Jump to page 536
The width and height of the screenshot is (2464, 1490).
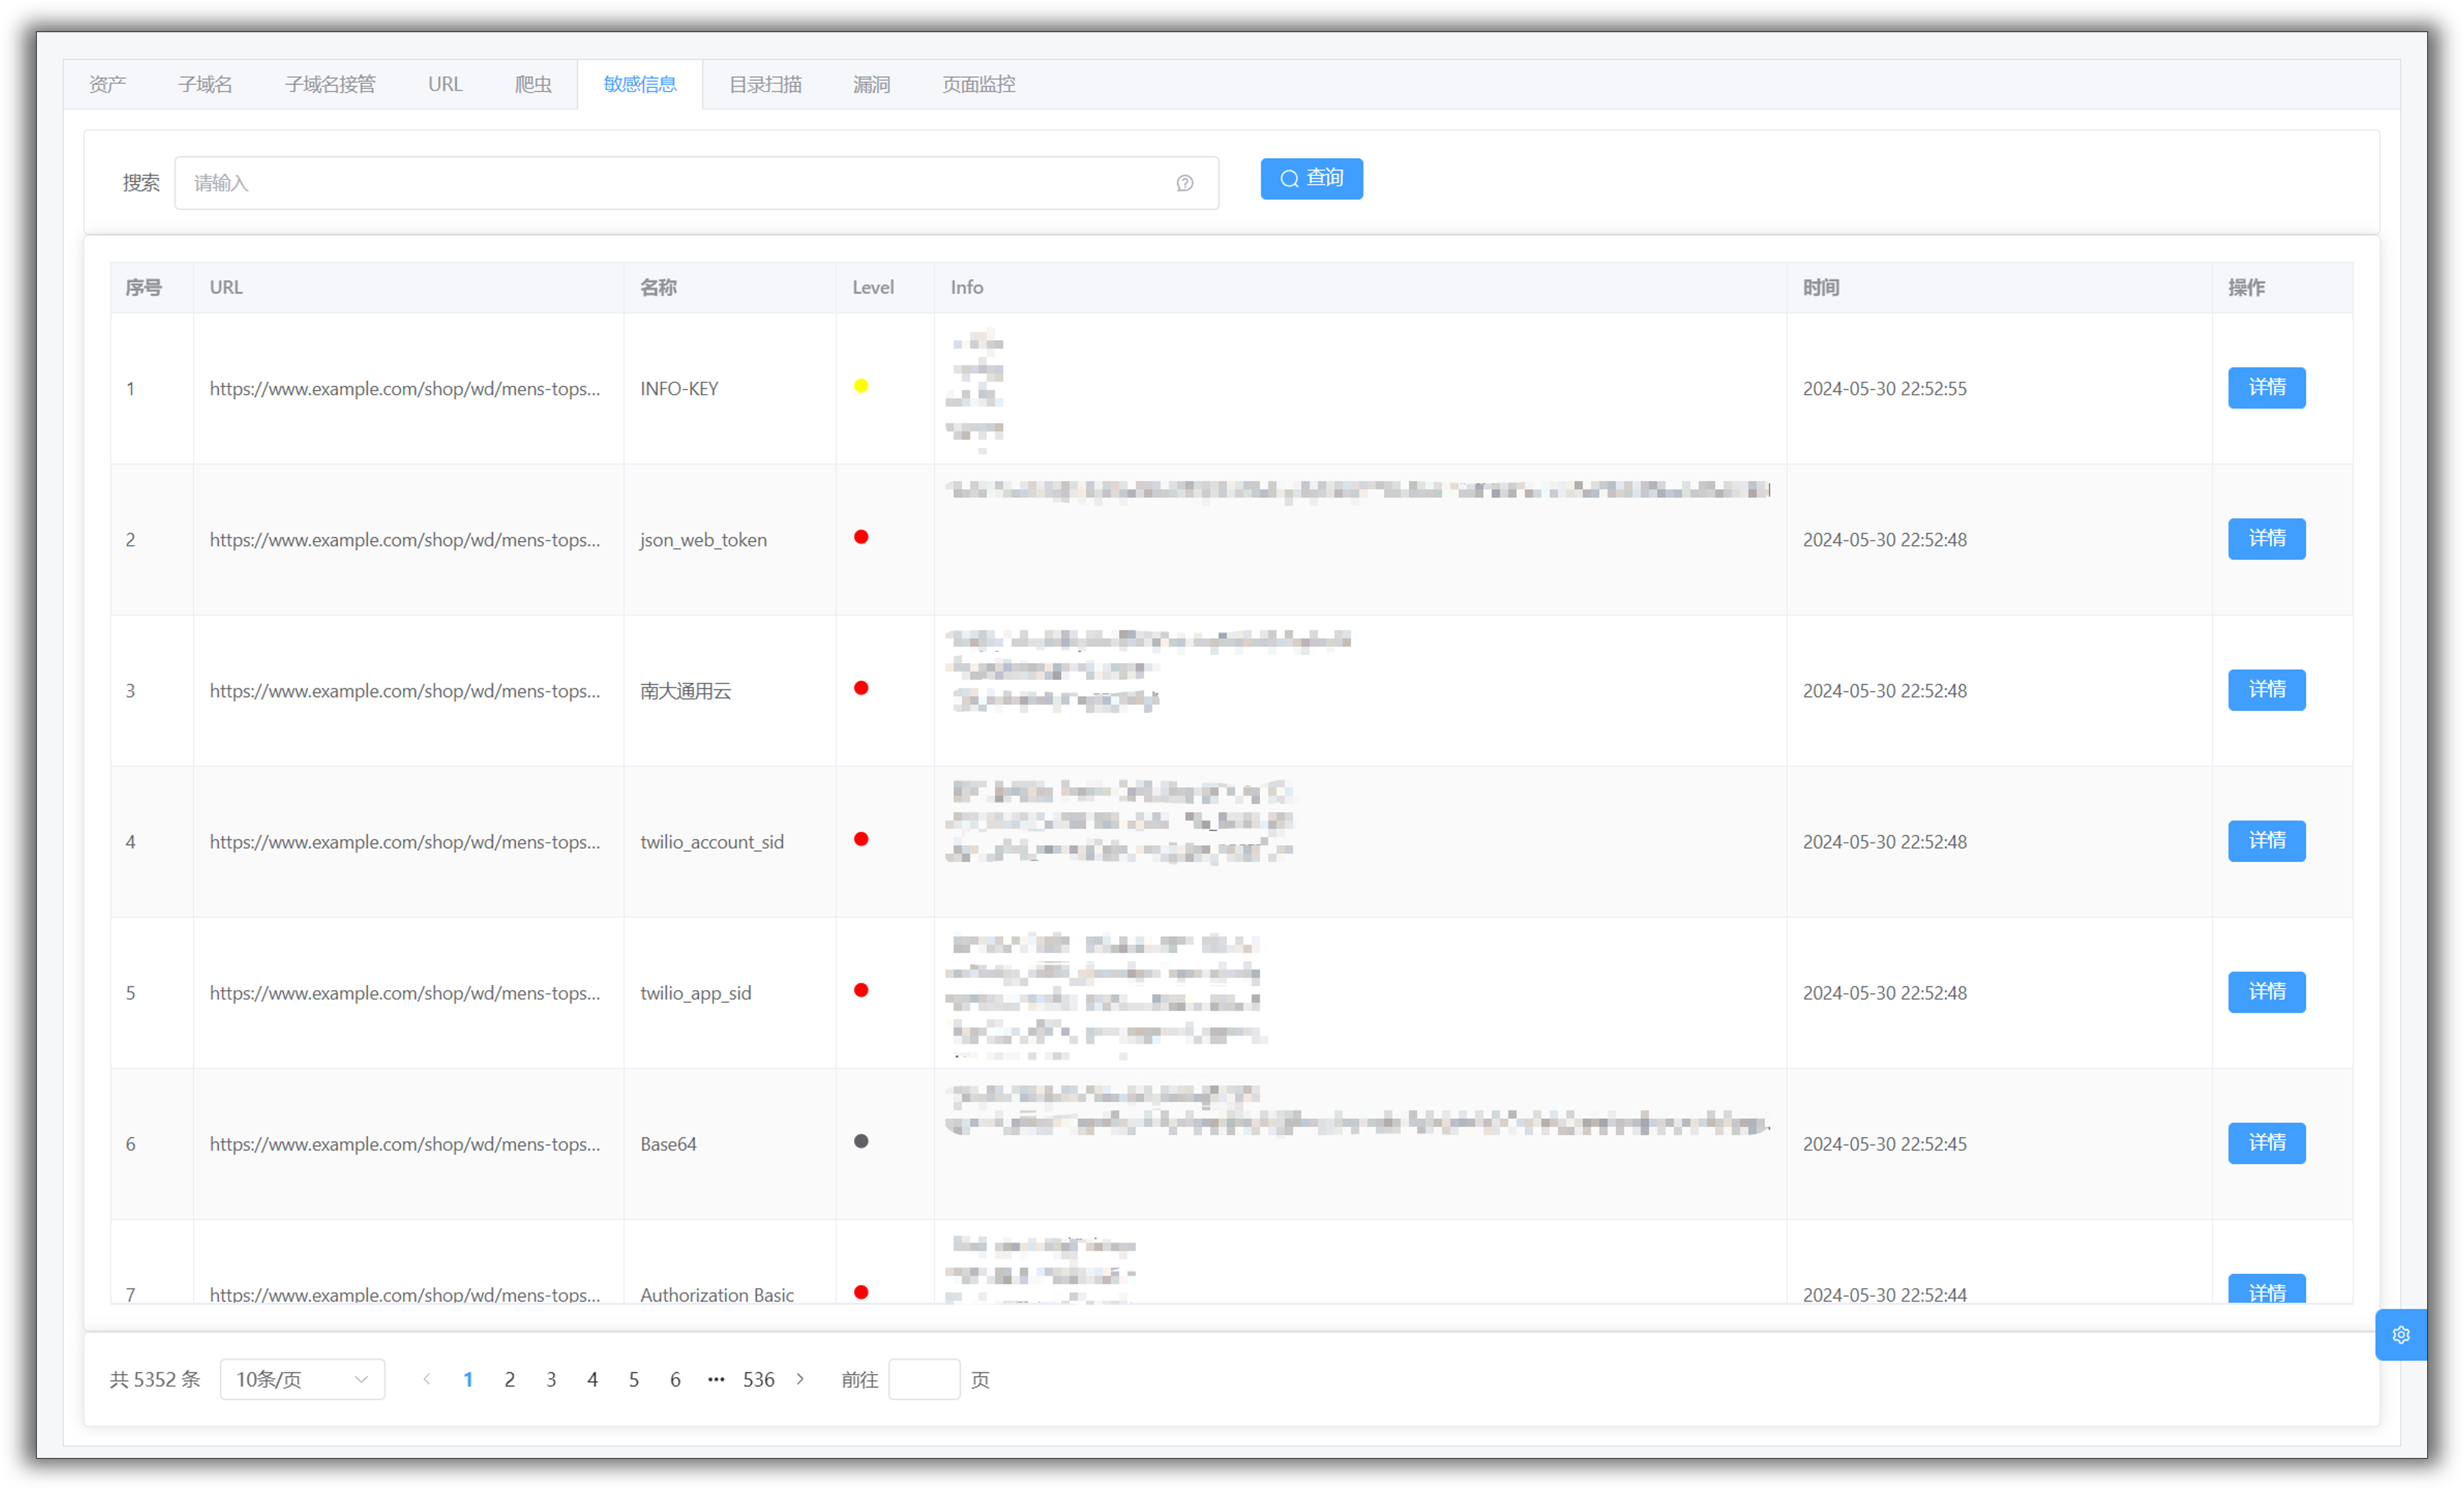coord(758,1379)
